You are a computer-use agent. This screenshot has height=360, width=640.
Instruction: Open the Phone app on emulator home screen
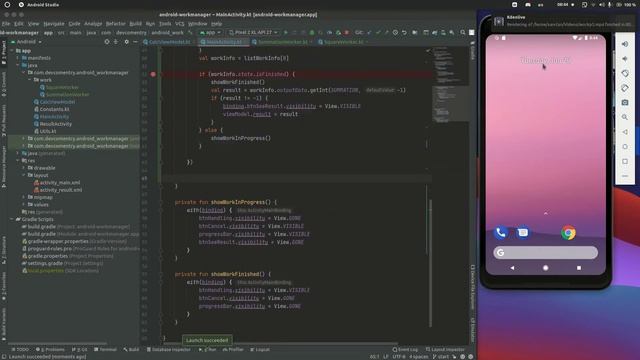500,233
